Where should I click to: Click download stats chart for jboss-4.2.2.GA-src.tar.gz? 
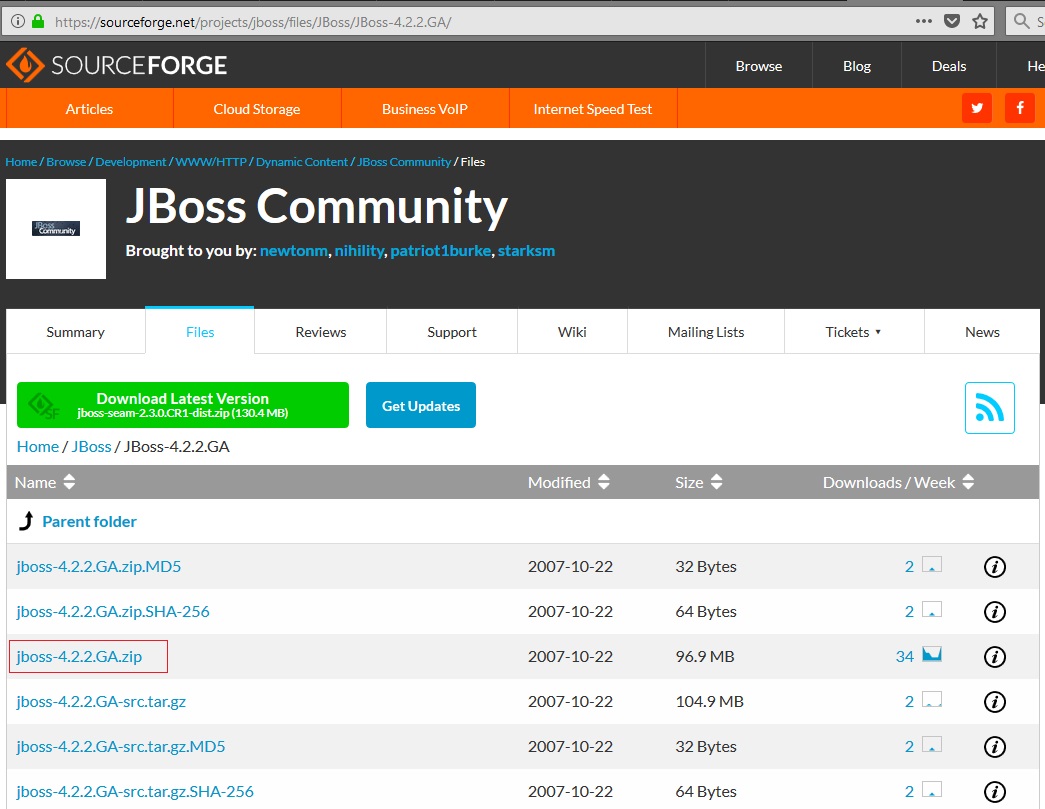point(932,698)
